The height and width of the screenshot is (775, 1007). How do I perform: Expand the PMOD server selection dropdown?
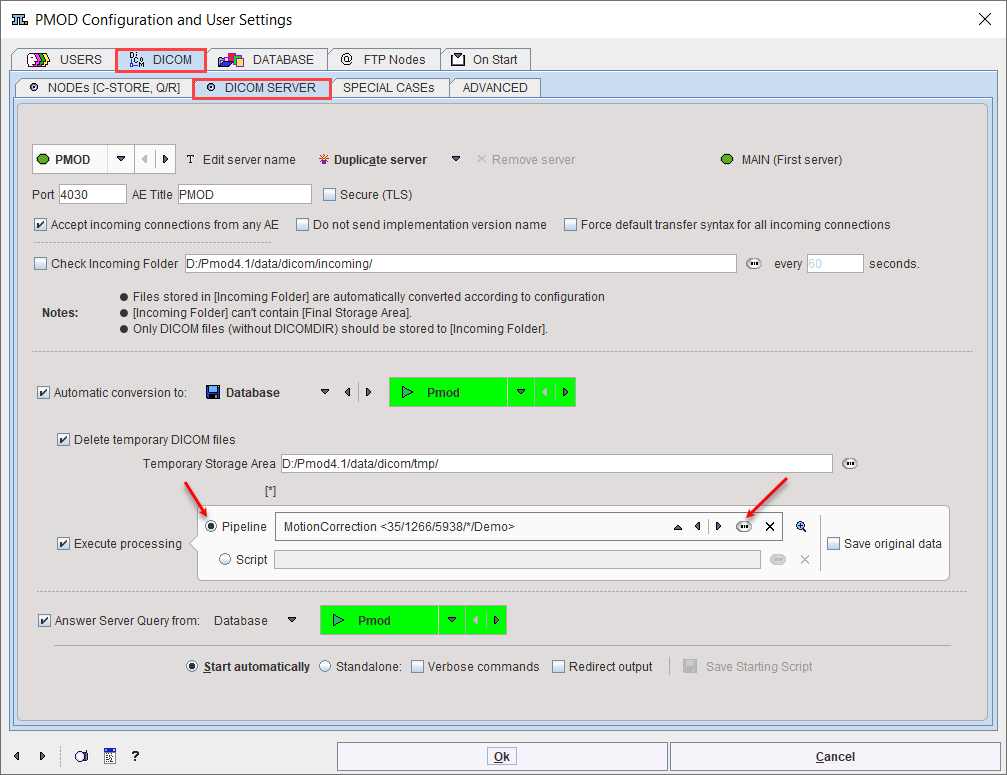click(x=121, y=159)
